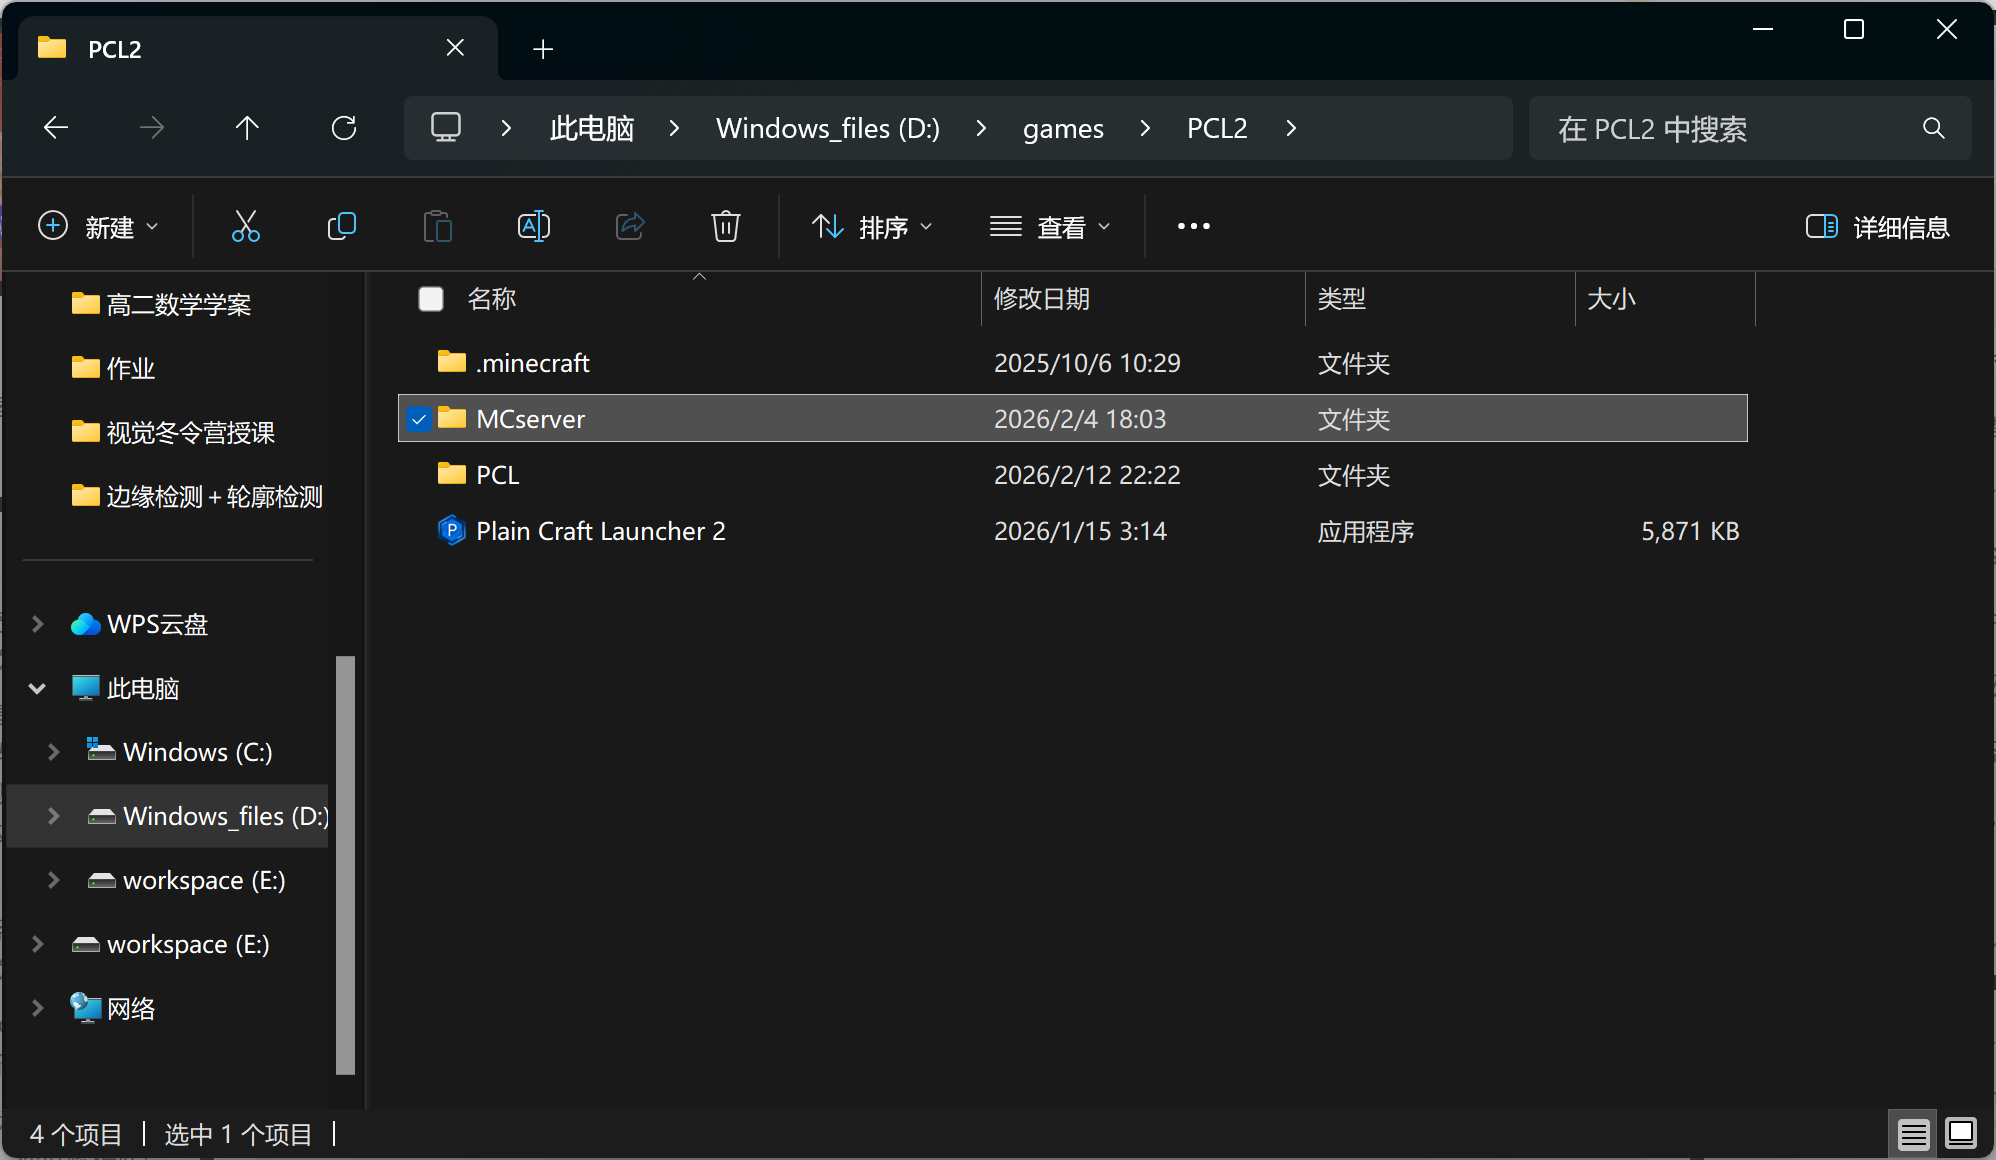Click the Rename icon in toolbar
The height and width of the screenshot is (1160, 1996).
coord(533,227)
